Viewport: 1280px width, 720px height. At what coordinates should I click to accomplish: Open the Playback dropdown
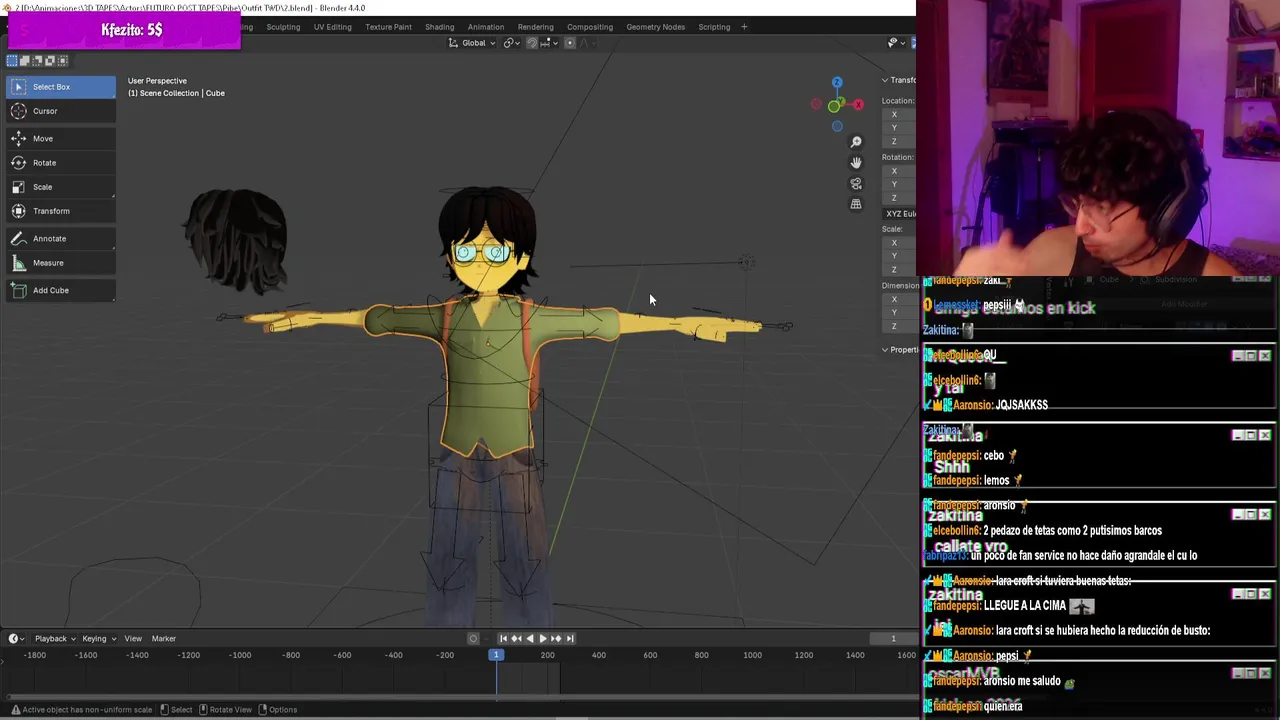point(54,638)
